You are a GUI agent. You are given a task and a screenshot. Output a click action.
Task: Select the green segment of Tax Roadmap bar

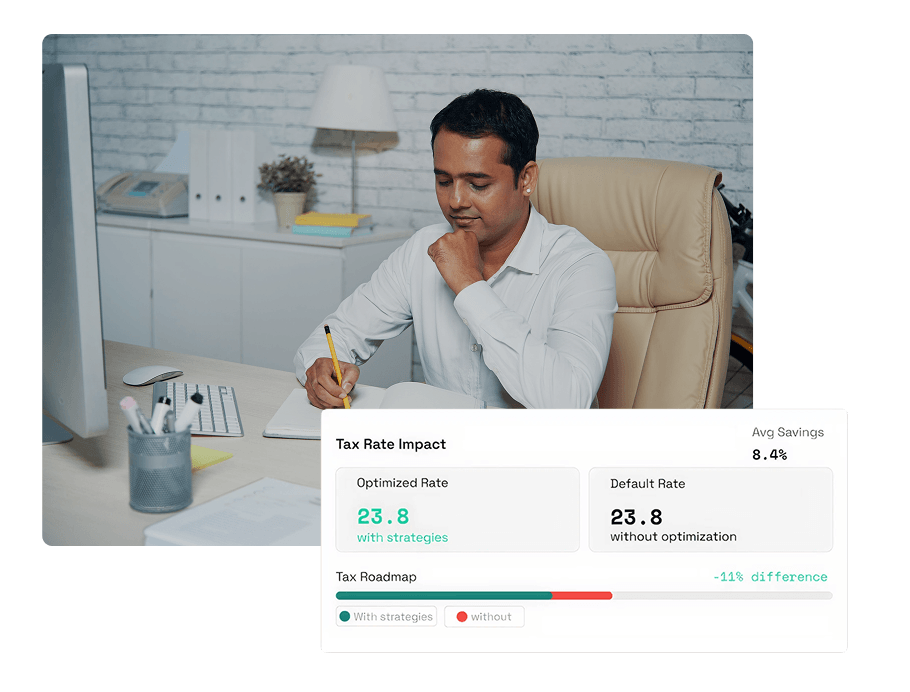point(444,596)
